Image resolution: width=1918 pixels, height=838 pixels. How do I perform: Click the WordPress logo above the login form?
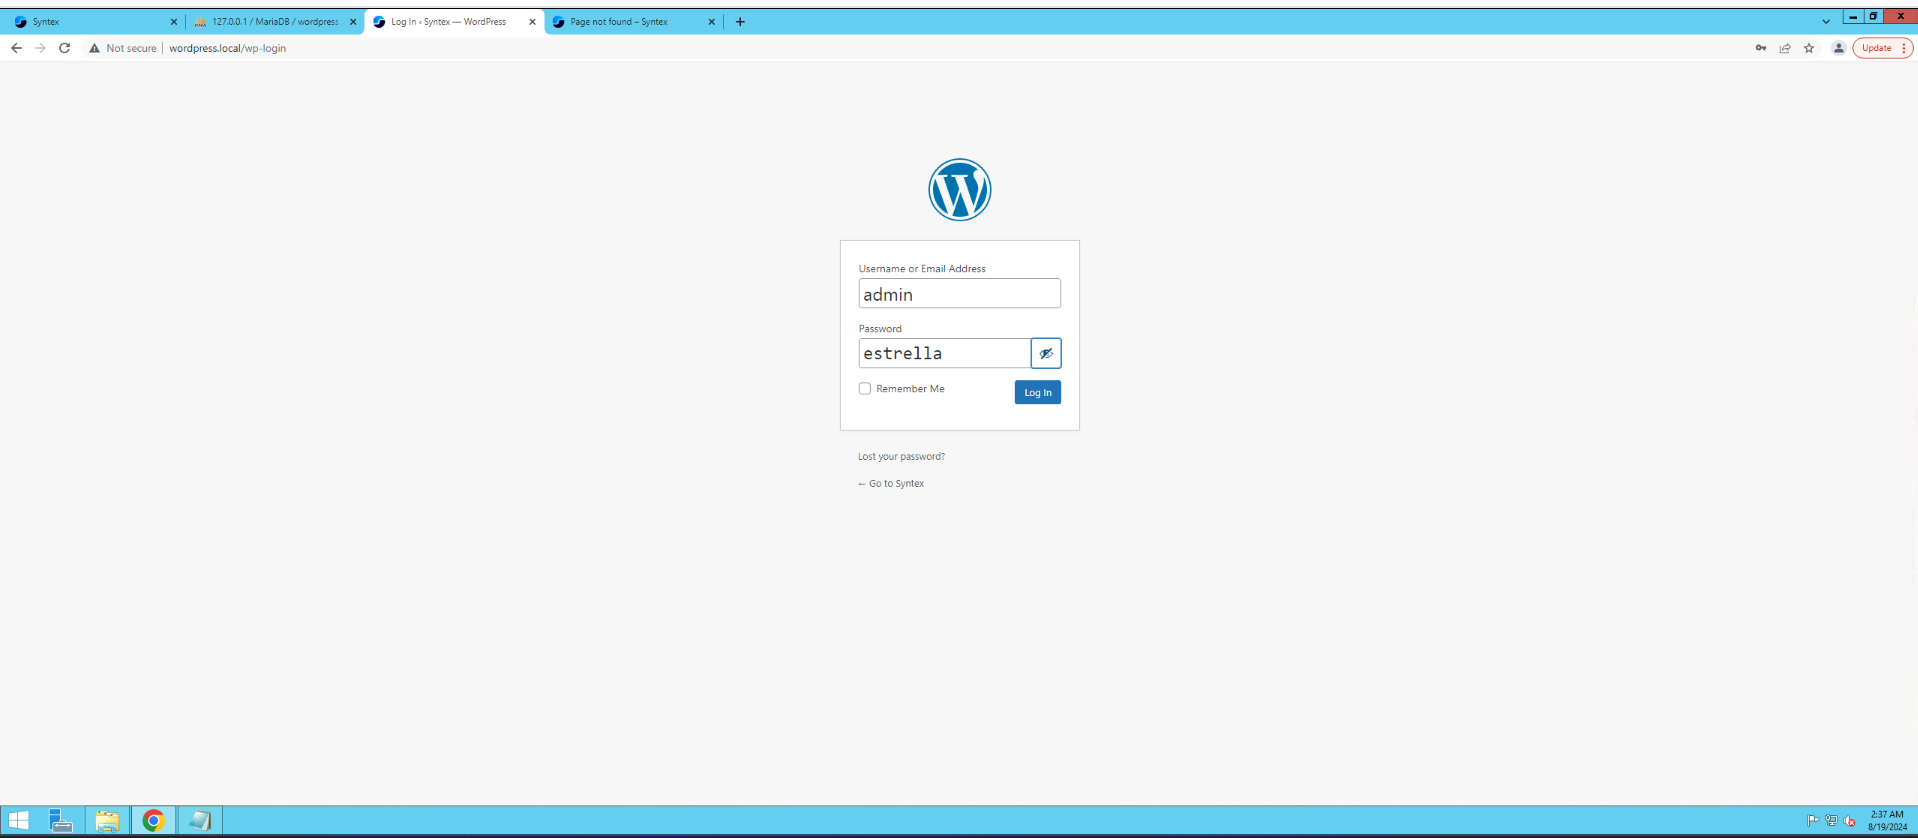tap(959, 190)
